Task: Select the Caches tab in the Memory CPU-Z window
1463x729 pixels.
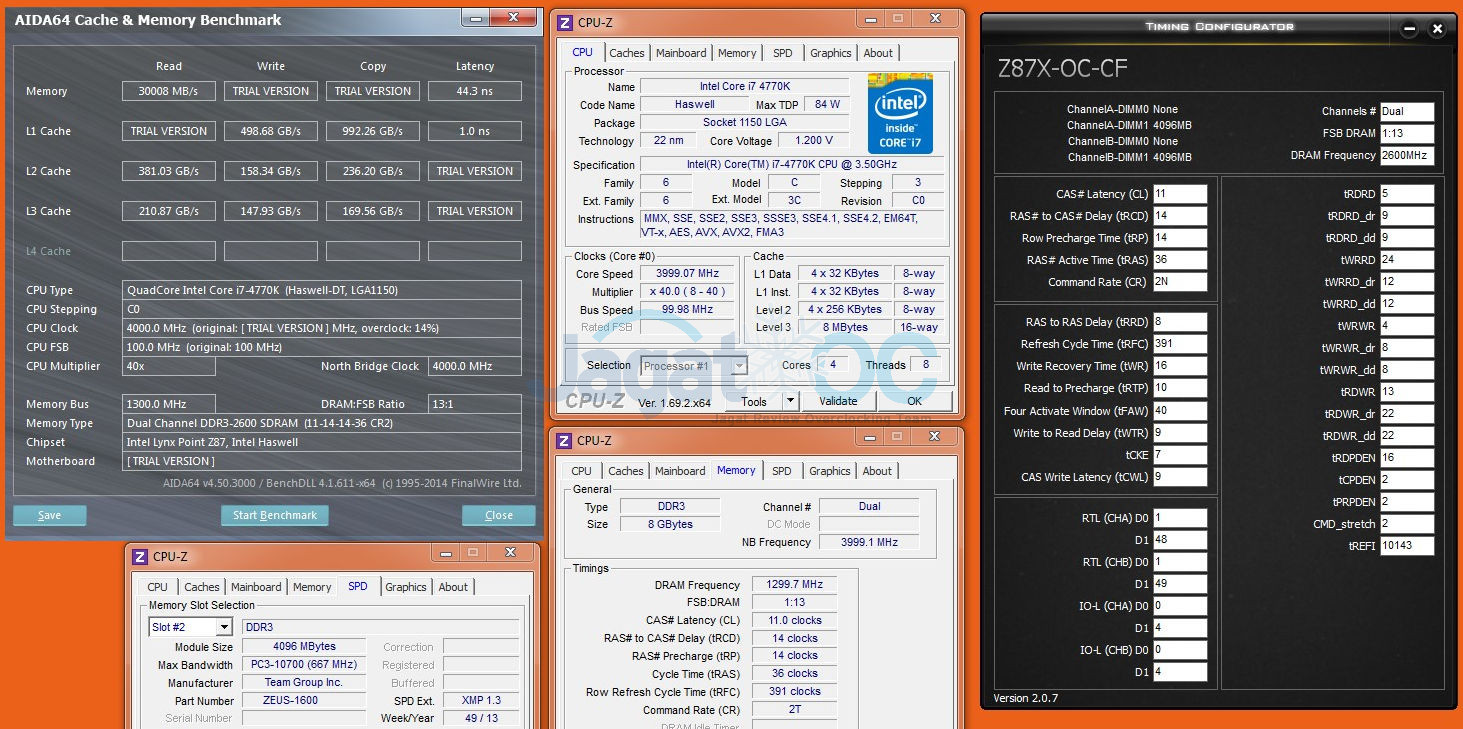Action: pos(626,471)
